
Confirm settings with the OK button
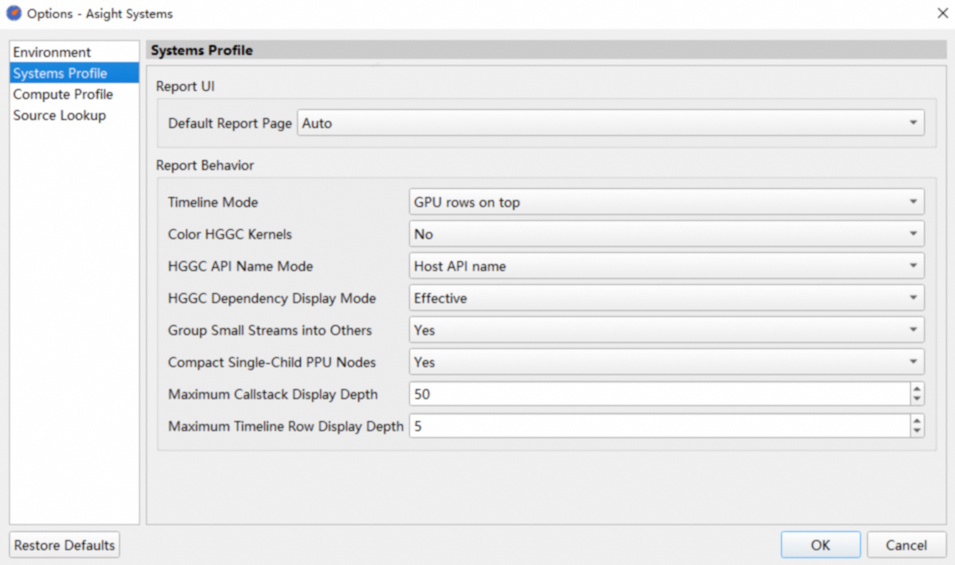(820, 545)
